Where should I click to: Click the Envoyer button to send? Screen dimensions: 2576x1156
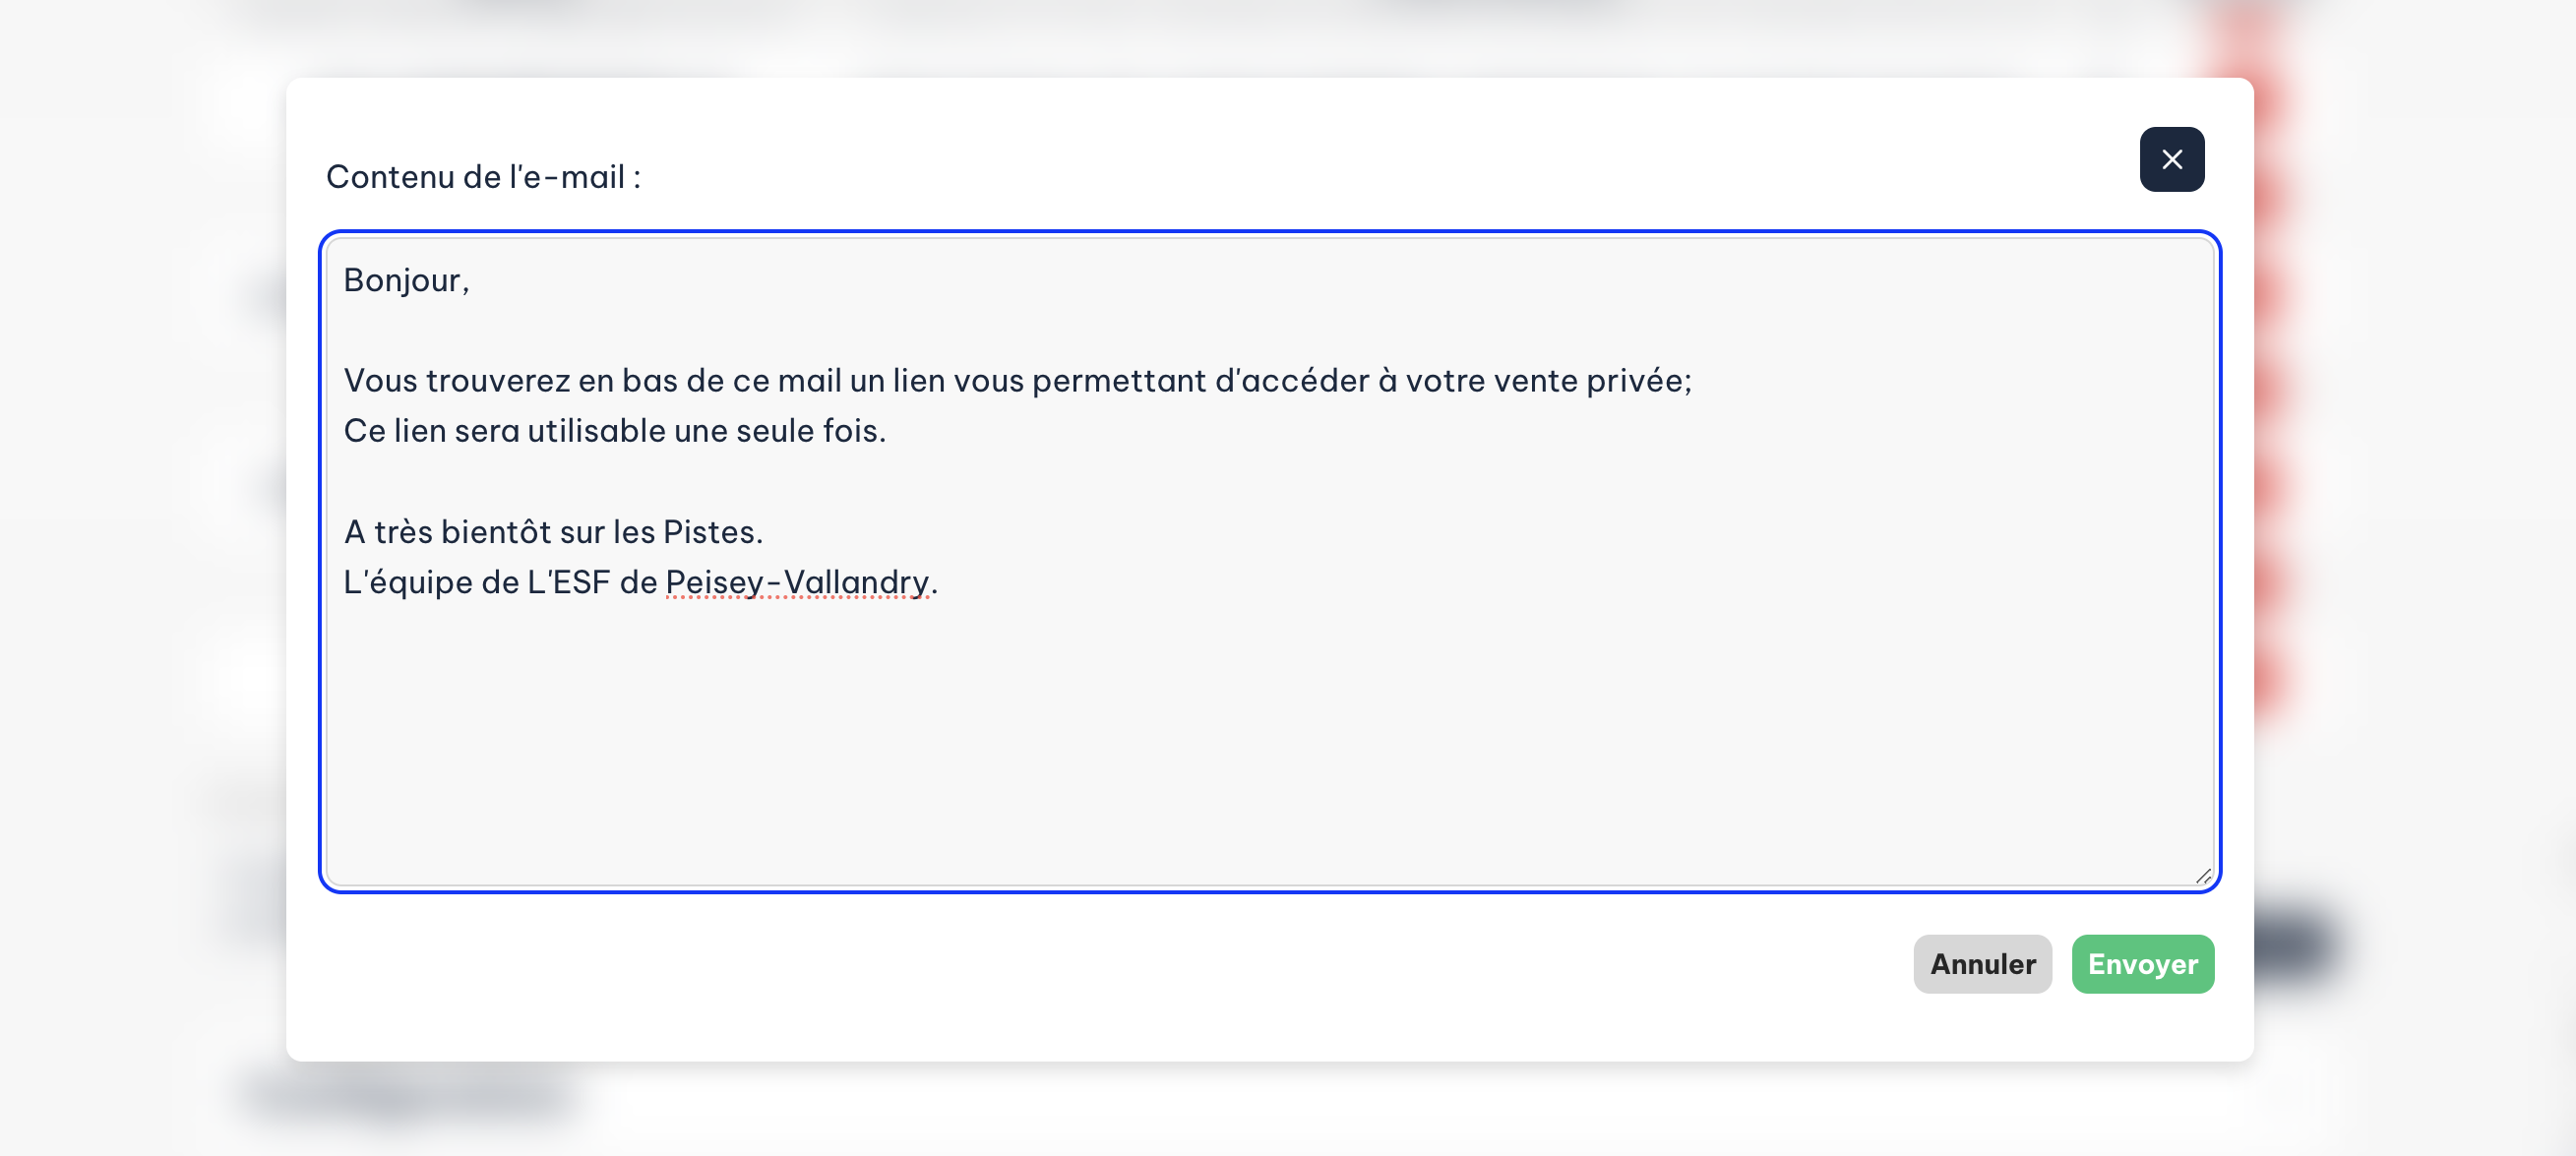point(2142,964)
